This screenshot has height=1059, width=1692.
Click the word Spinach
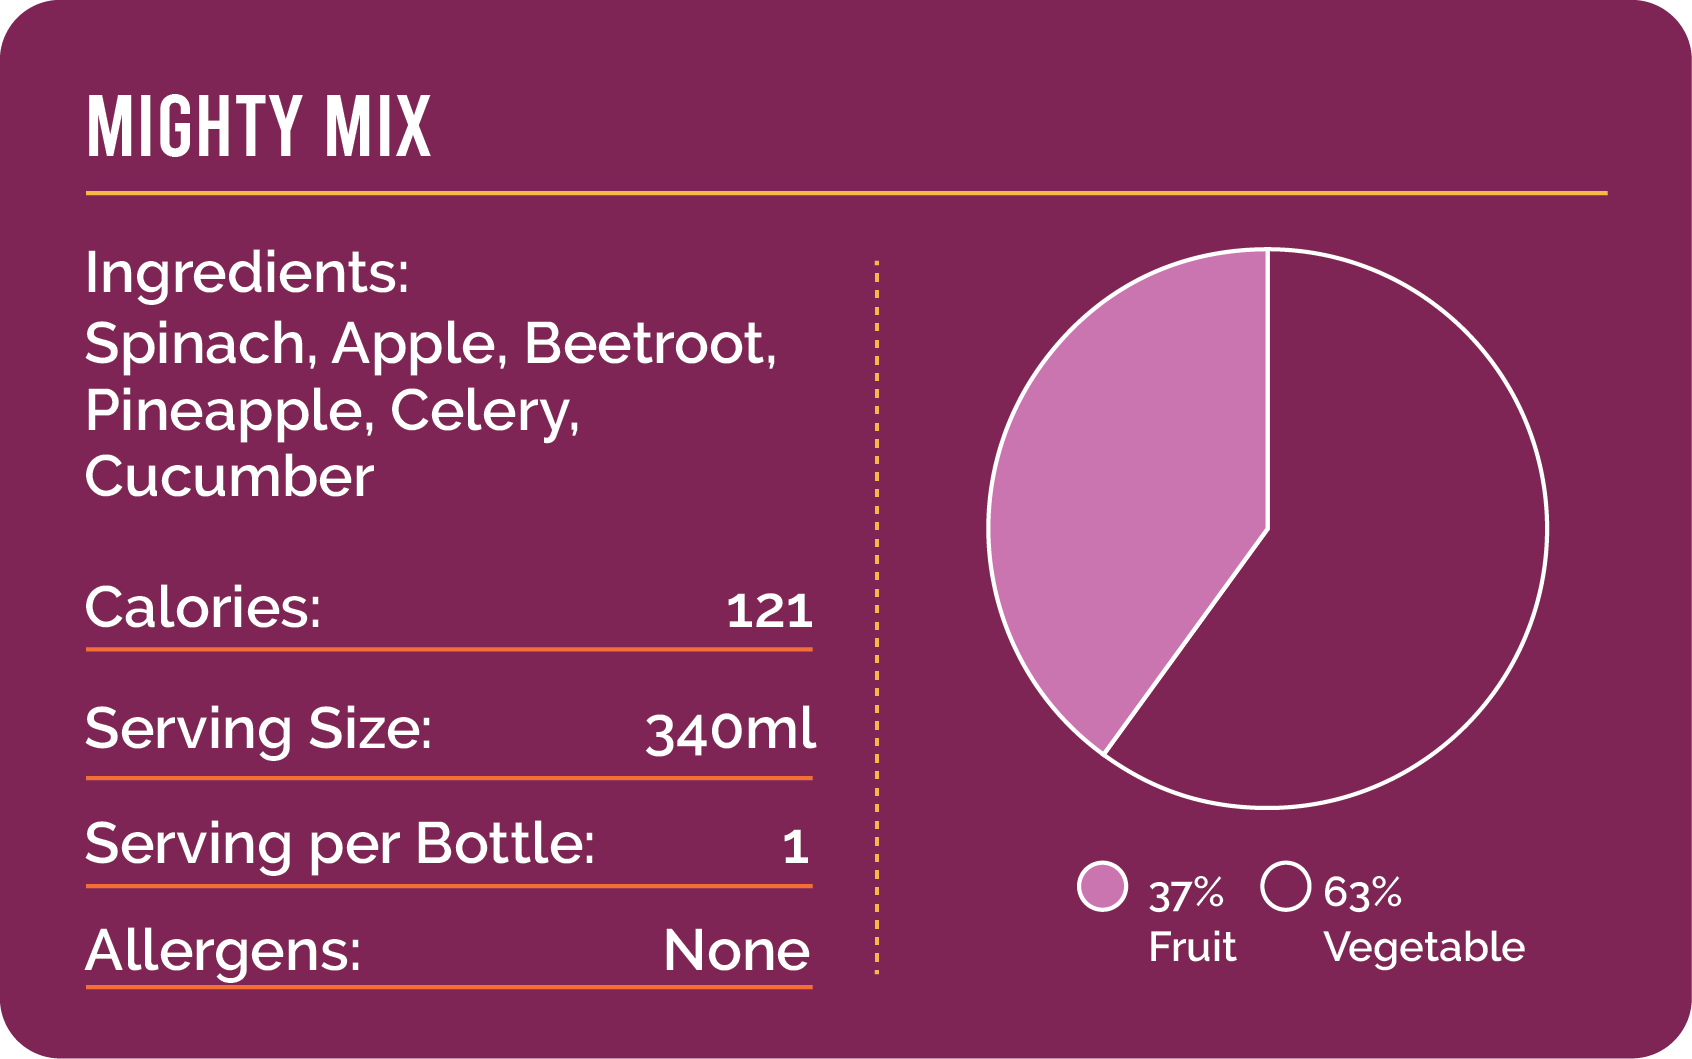(194, 344)
